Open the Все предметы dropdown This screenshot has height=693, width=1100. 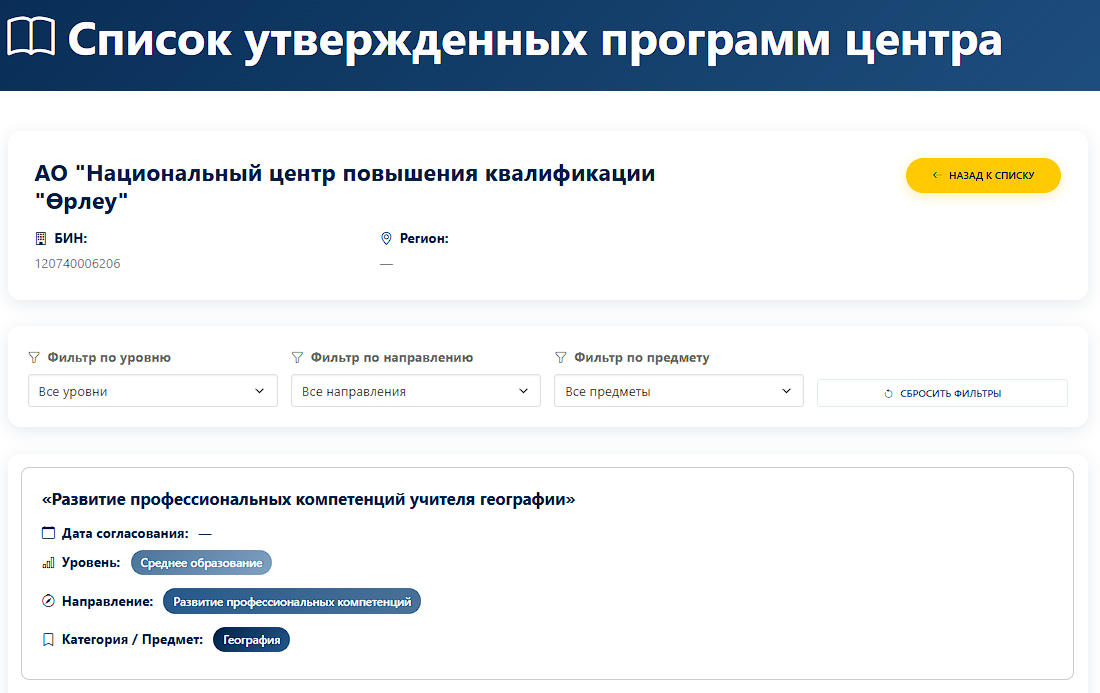tap(678, 391)
